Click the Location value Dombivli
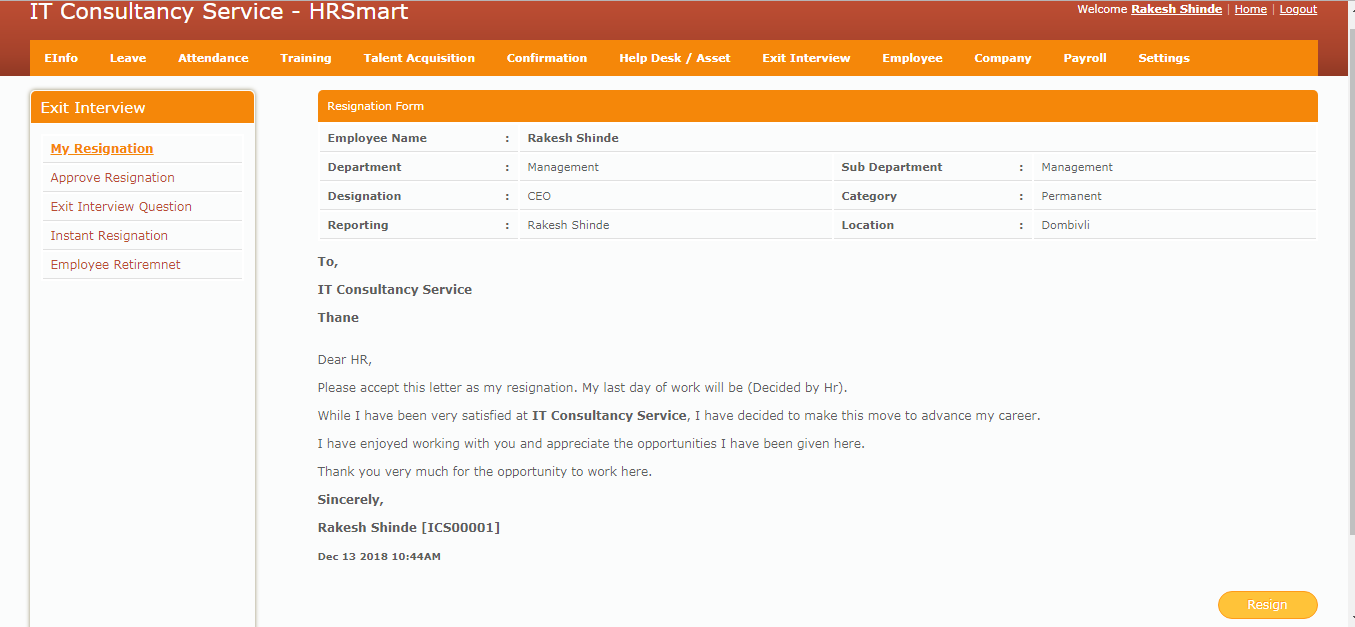This screenshot has height=627, width=1355. pos(1065,225)
